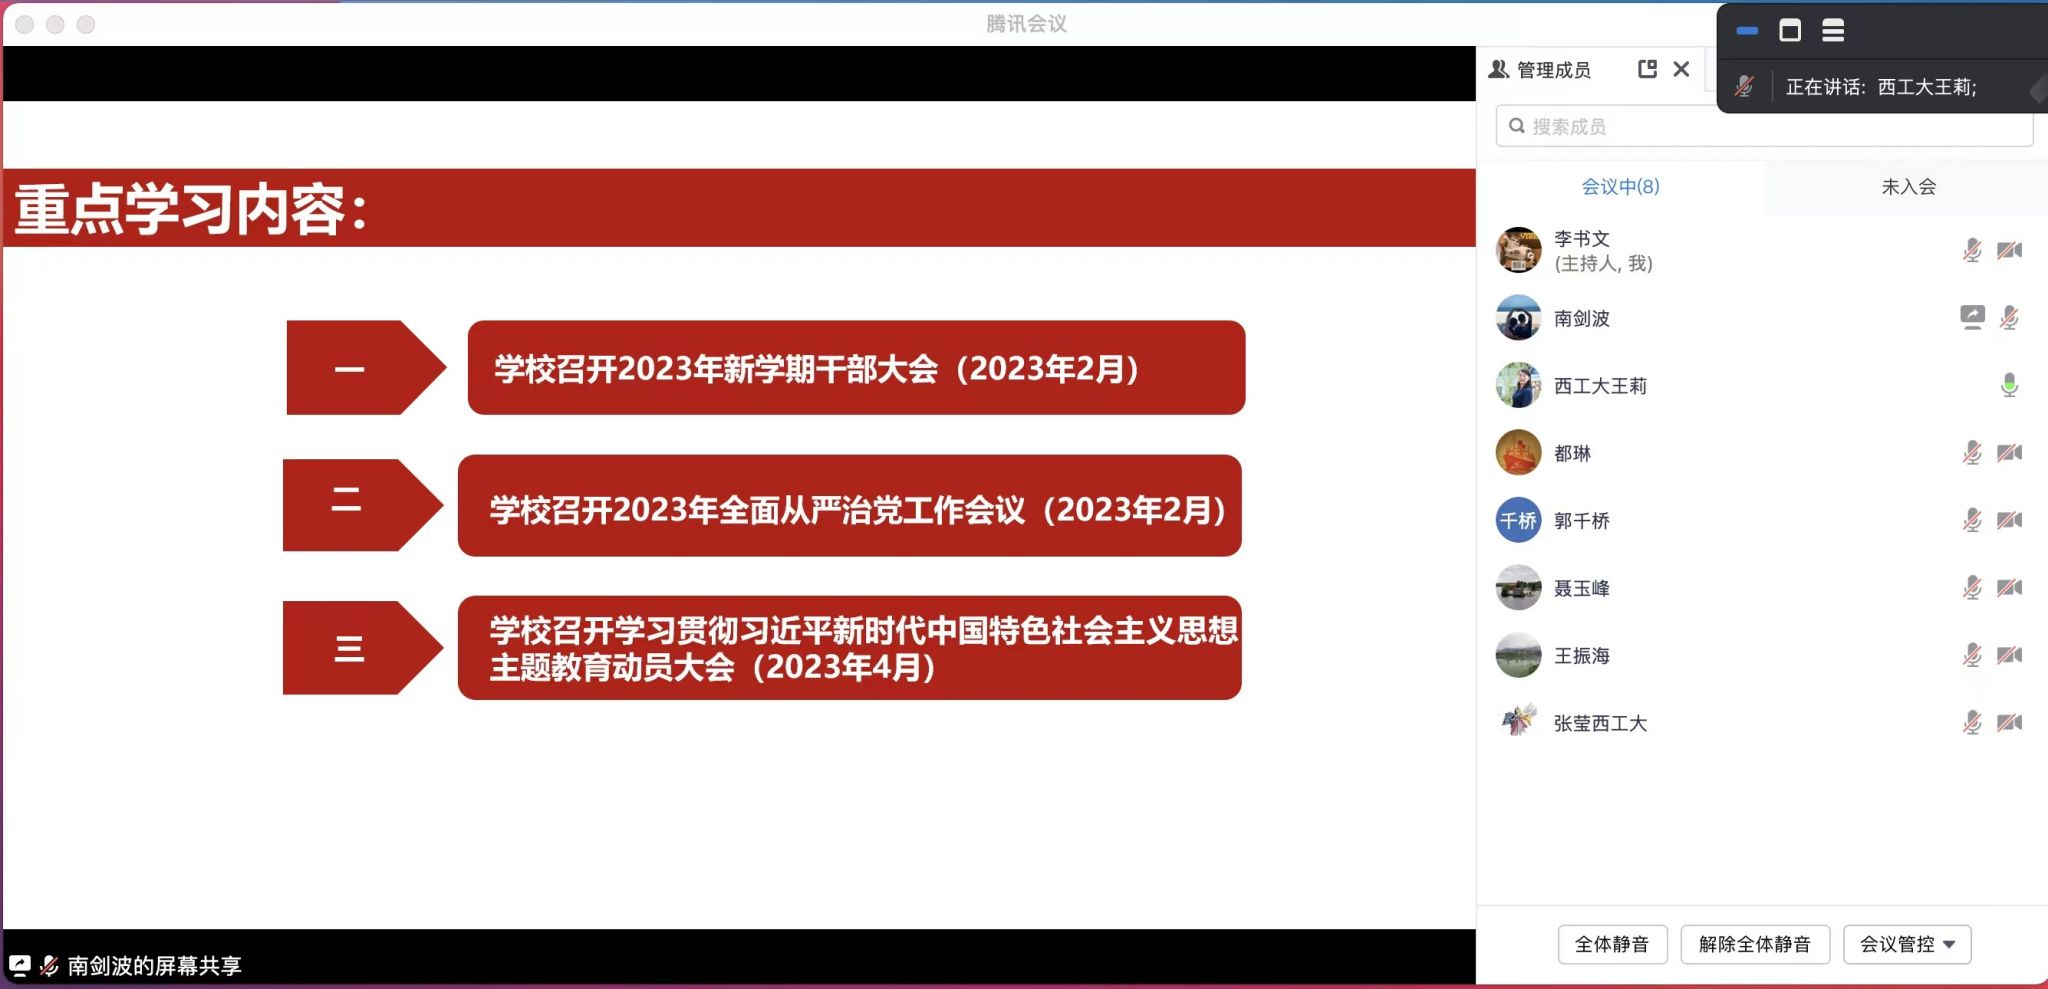Click the muted mic icon in floating speaker bar

(1744, 87)
